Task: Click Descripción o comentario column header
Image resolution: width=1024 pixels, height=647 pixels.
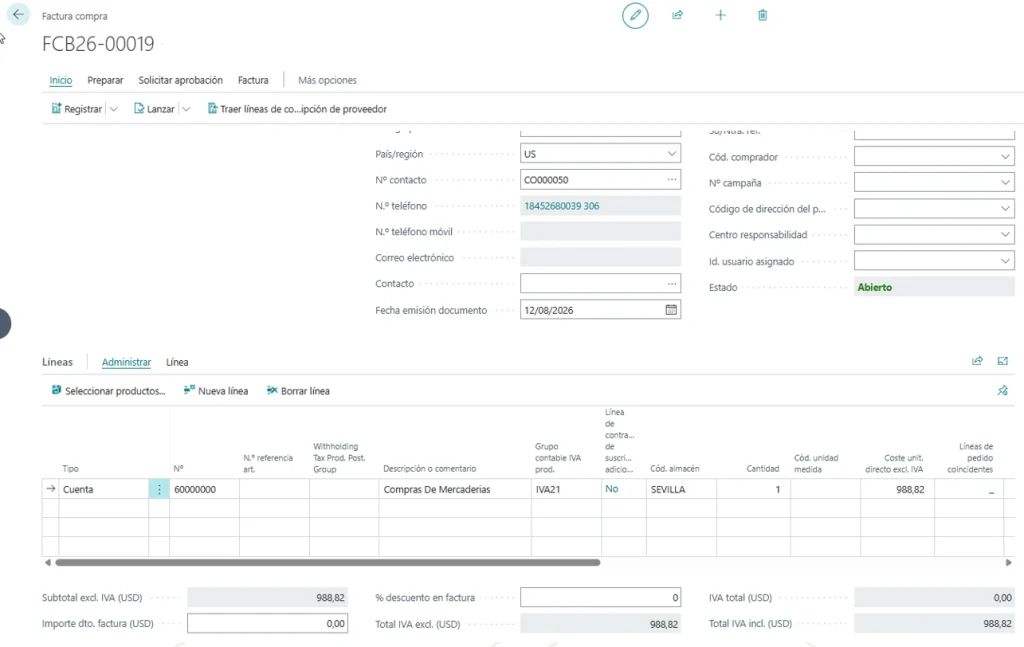Action: 430,469
